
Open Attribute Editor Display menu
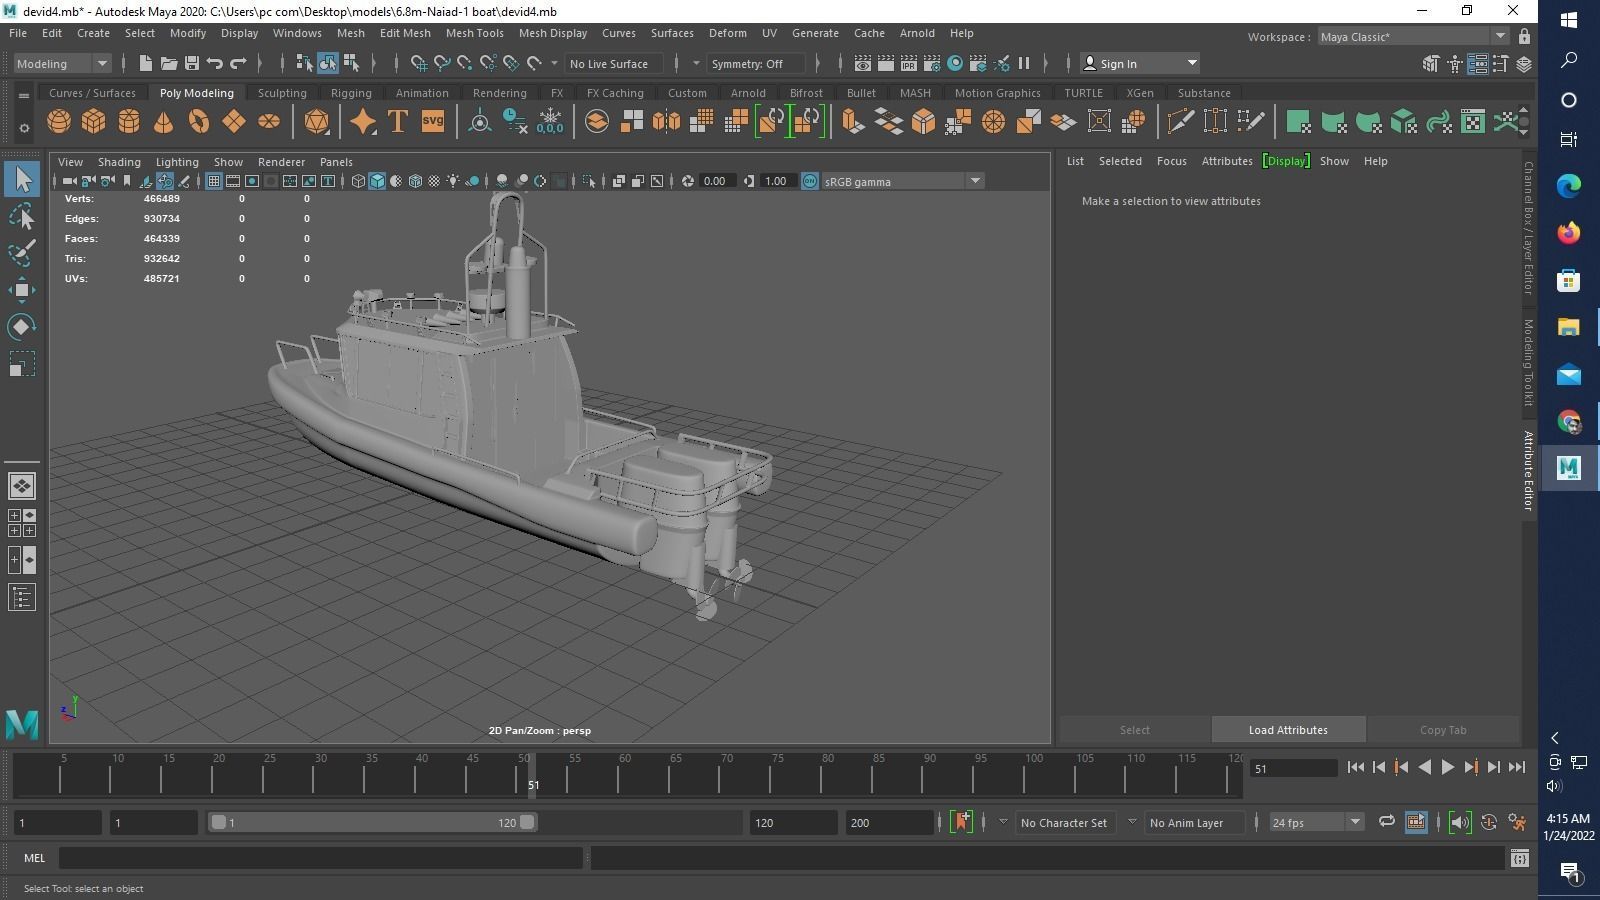click(1286, 160)
